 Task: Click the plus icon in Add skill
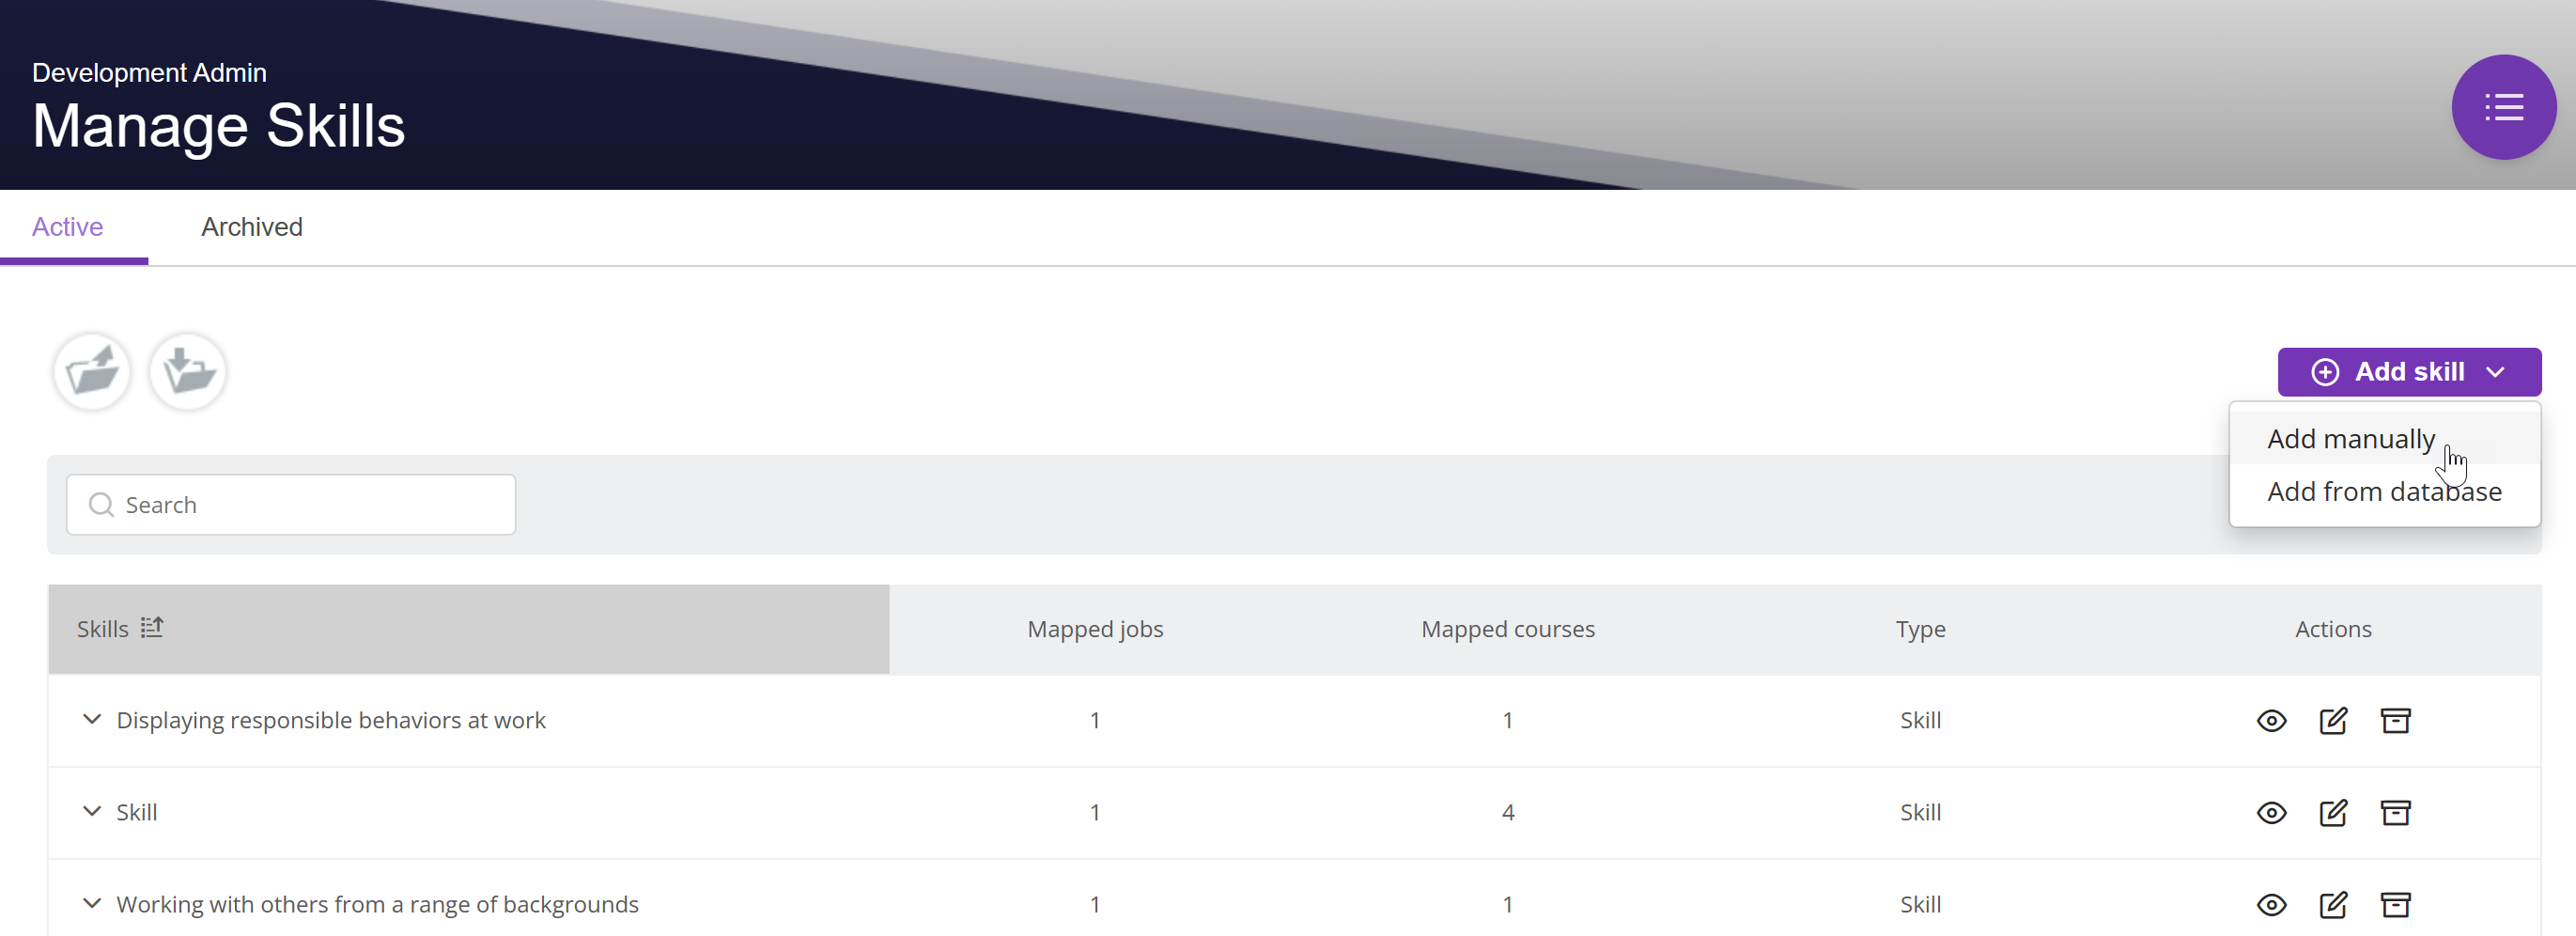[x=2325, y=372]
